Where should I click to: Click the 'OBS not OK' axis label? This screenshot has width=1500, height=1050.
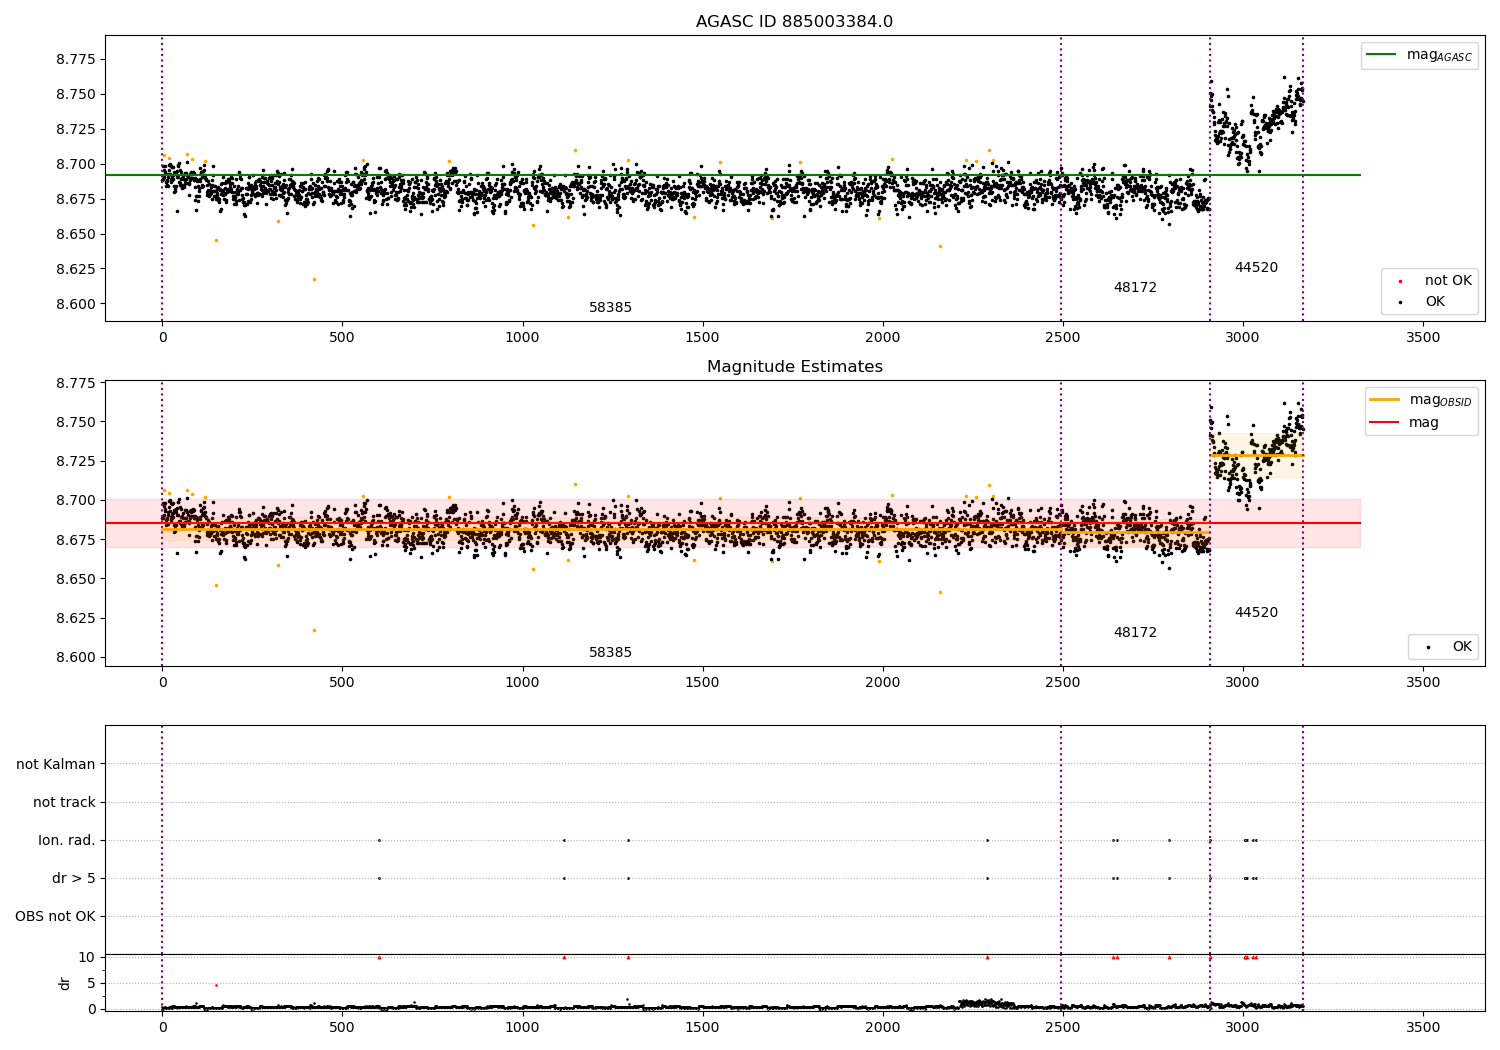pyautogui.click(x=55, y=916)
